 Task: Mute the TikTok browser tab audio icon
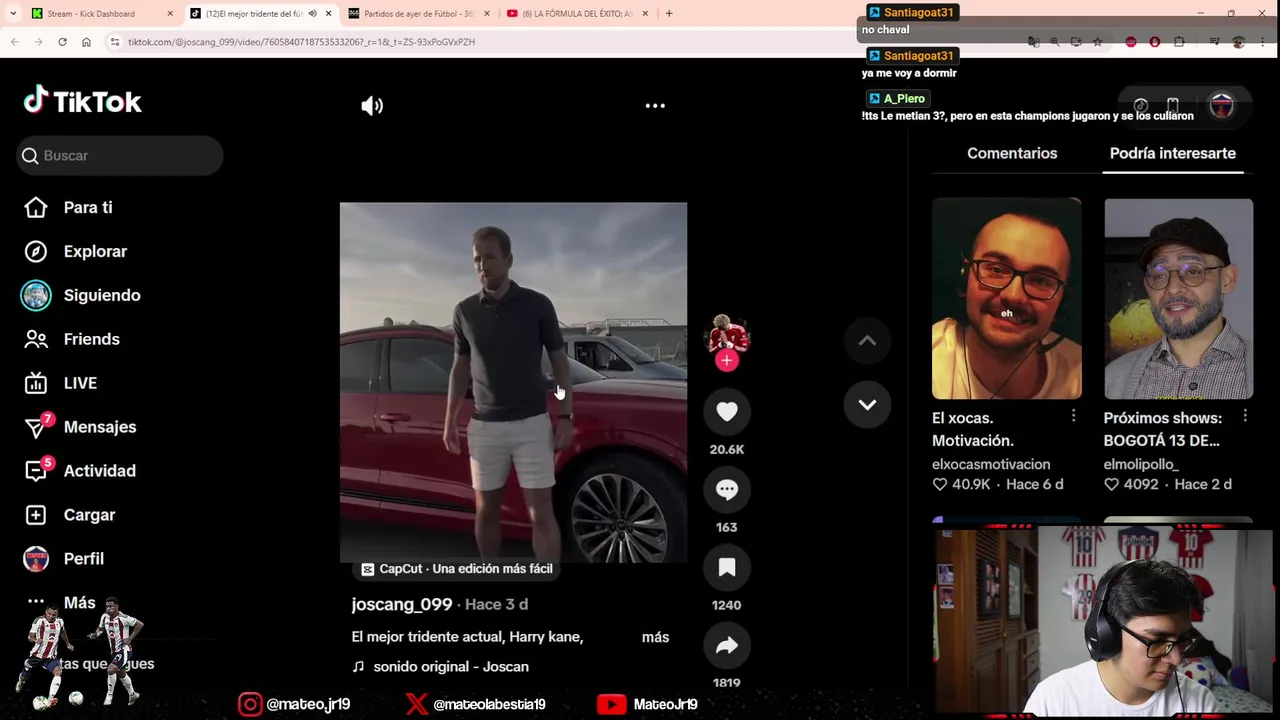click(x=312, y=13)
